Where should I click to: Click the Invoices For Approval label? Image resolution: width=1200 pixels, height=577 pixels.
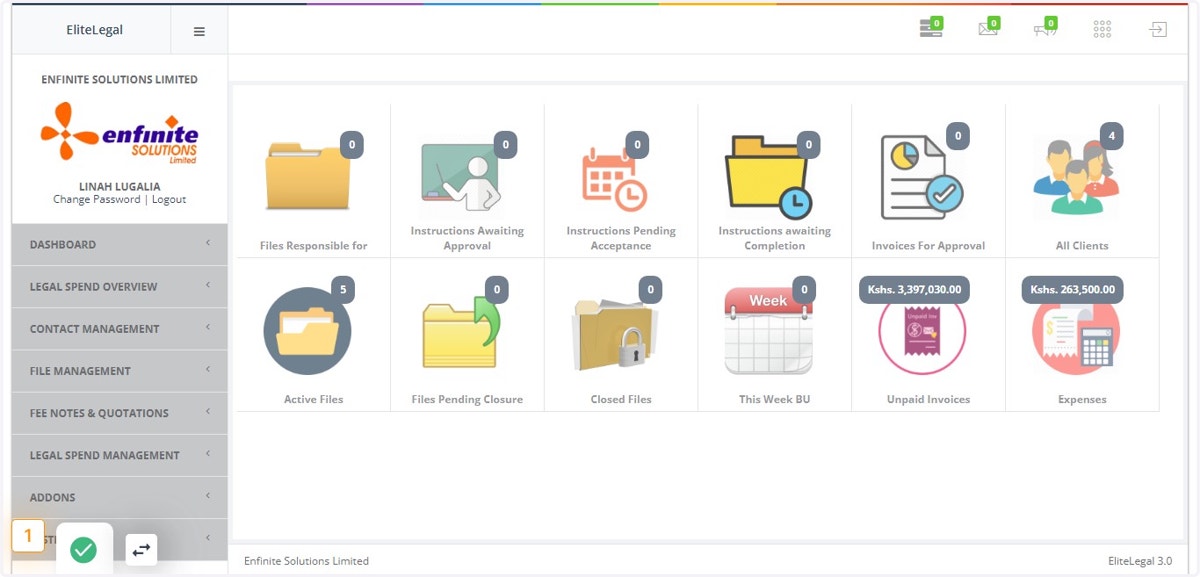click(928, 246)
